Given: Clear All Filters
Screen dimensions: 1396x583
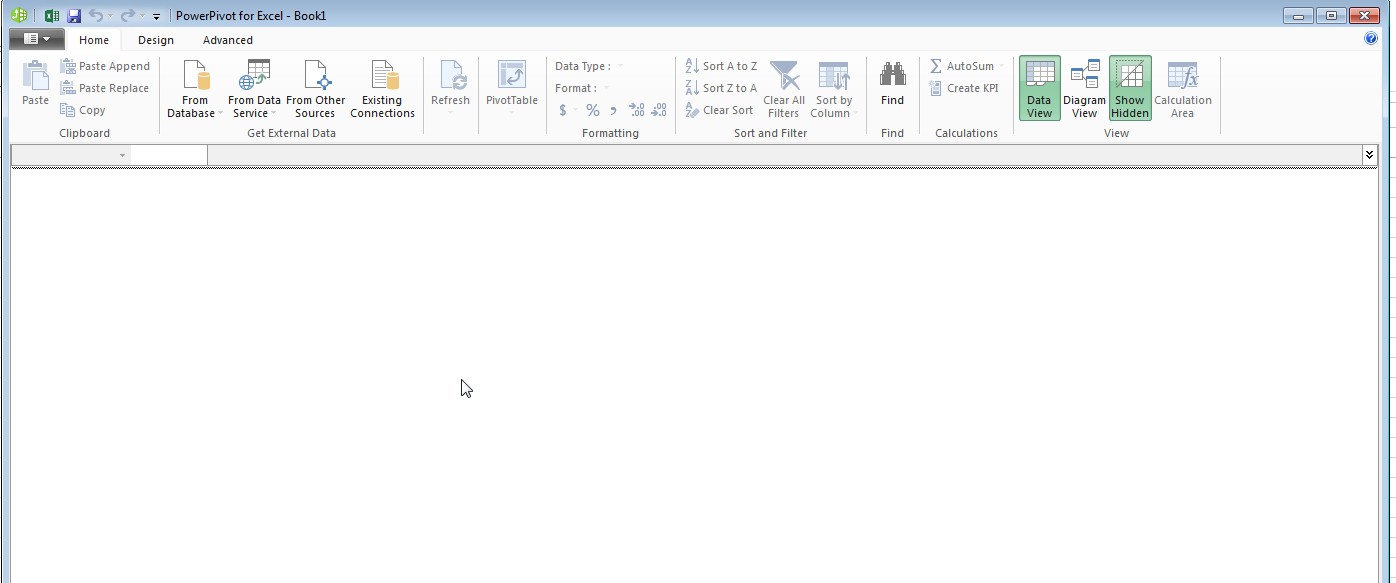Looking at the screenshot, I should coord(784,89).
